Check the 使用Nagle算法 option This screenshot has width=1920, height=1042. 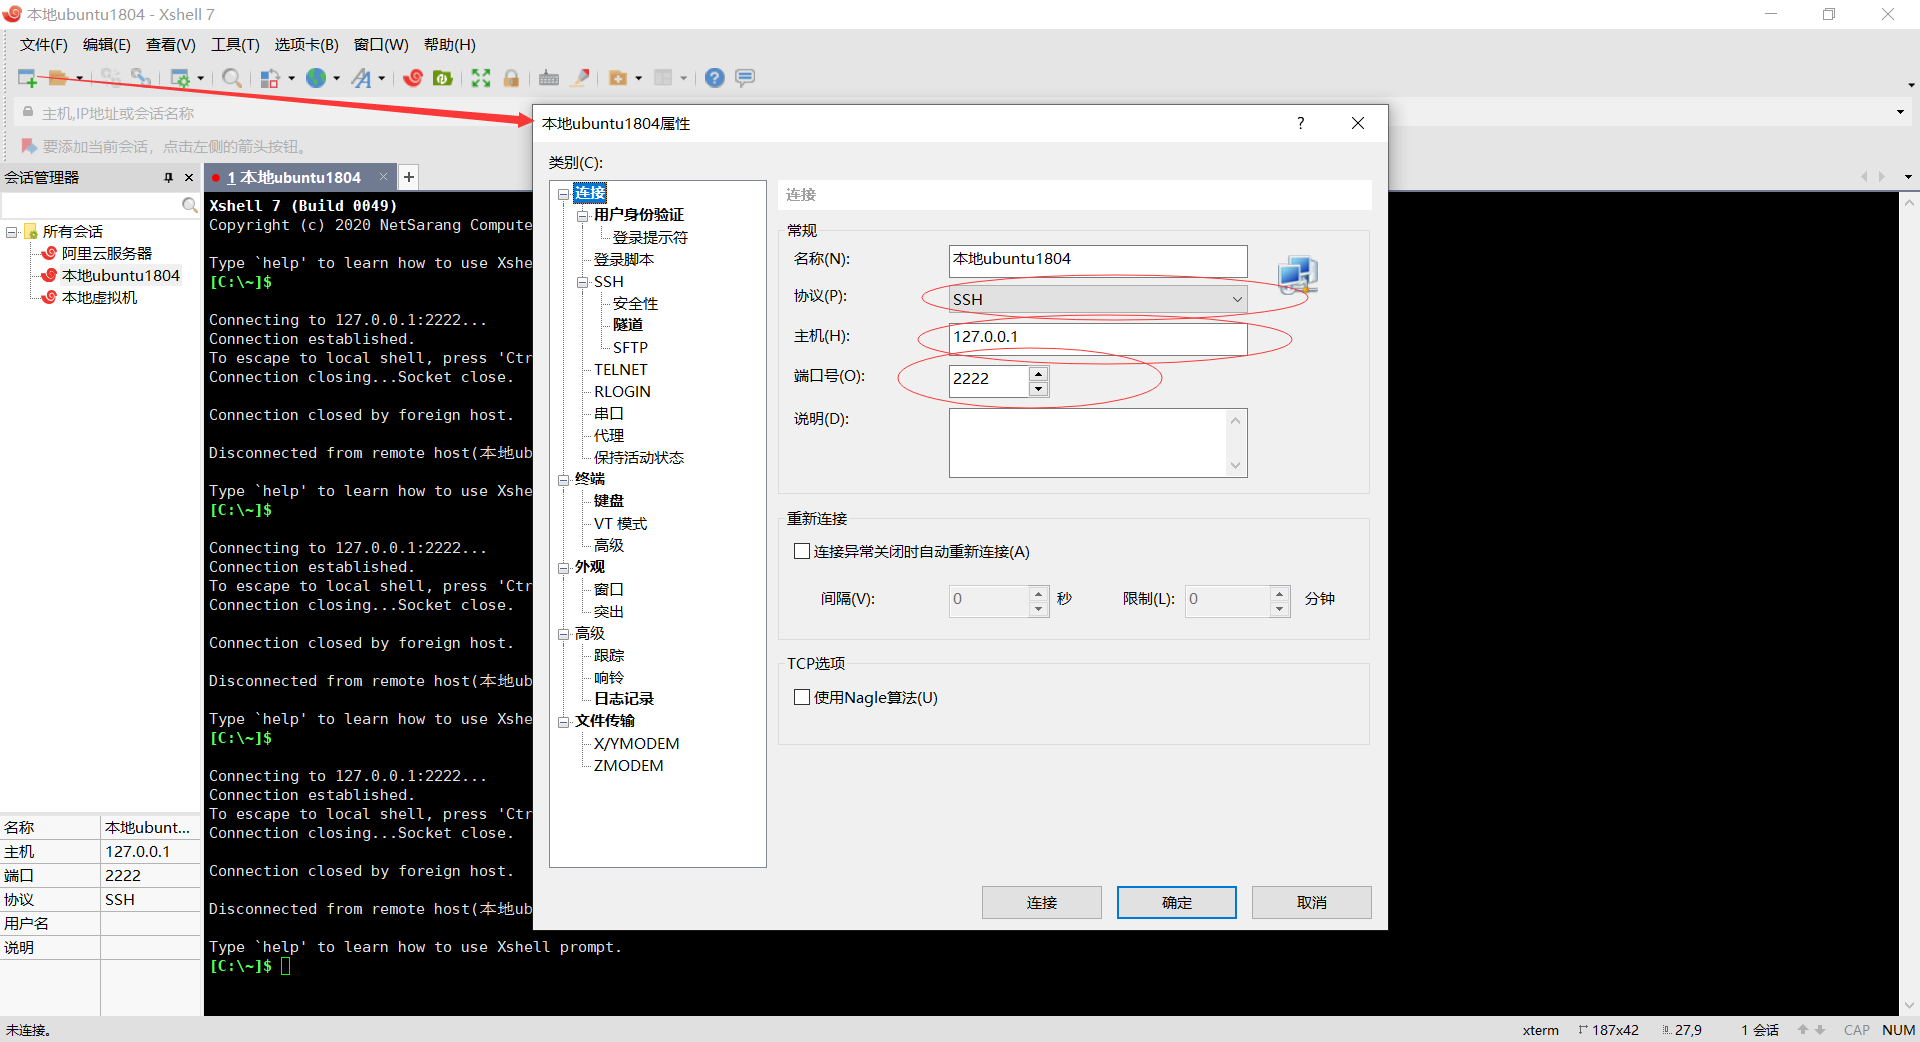(802, 697)
